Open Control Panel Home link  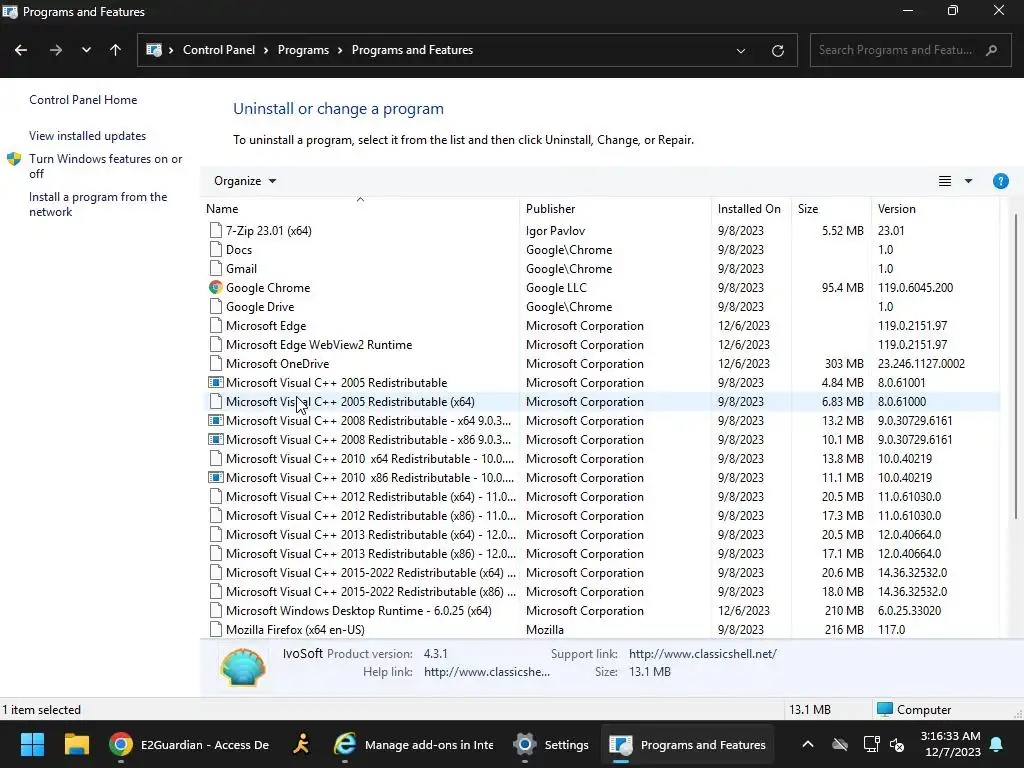[x=83, y=100]
